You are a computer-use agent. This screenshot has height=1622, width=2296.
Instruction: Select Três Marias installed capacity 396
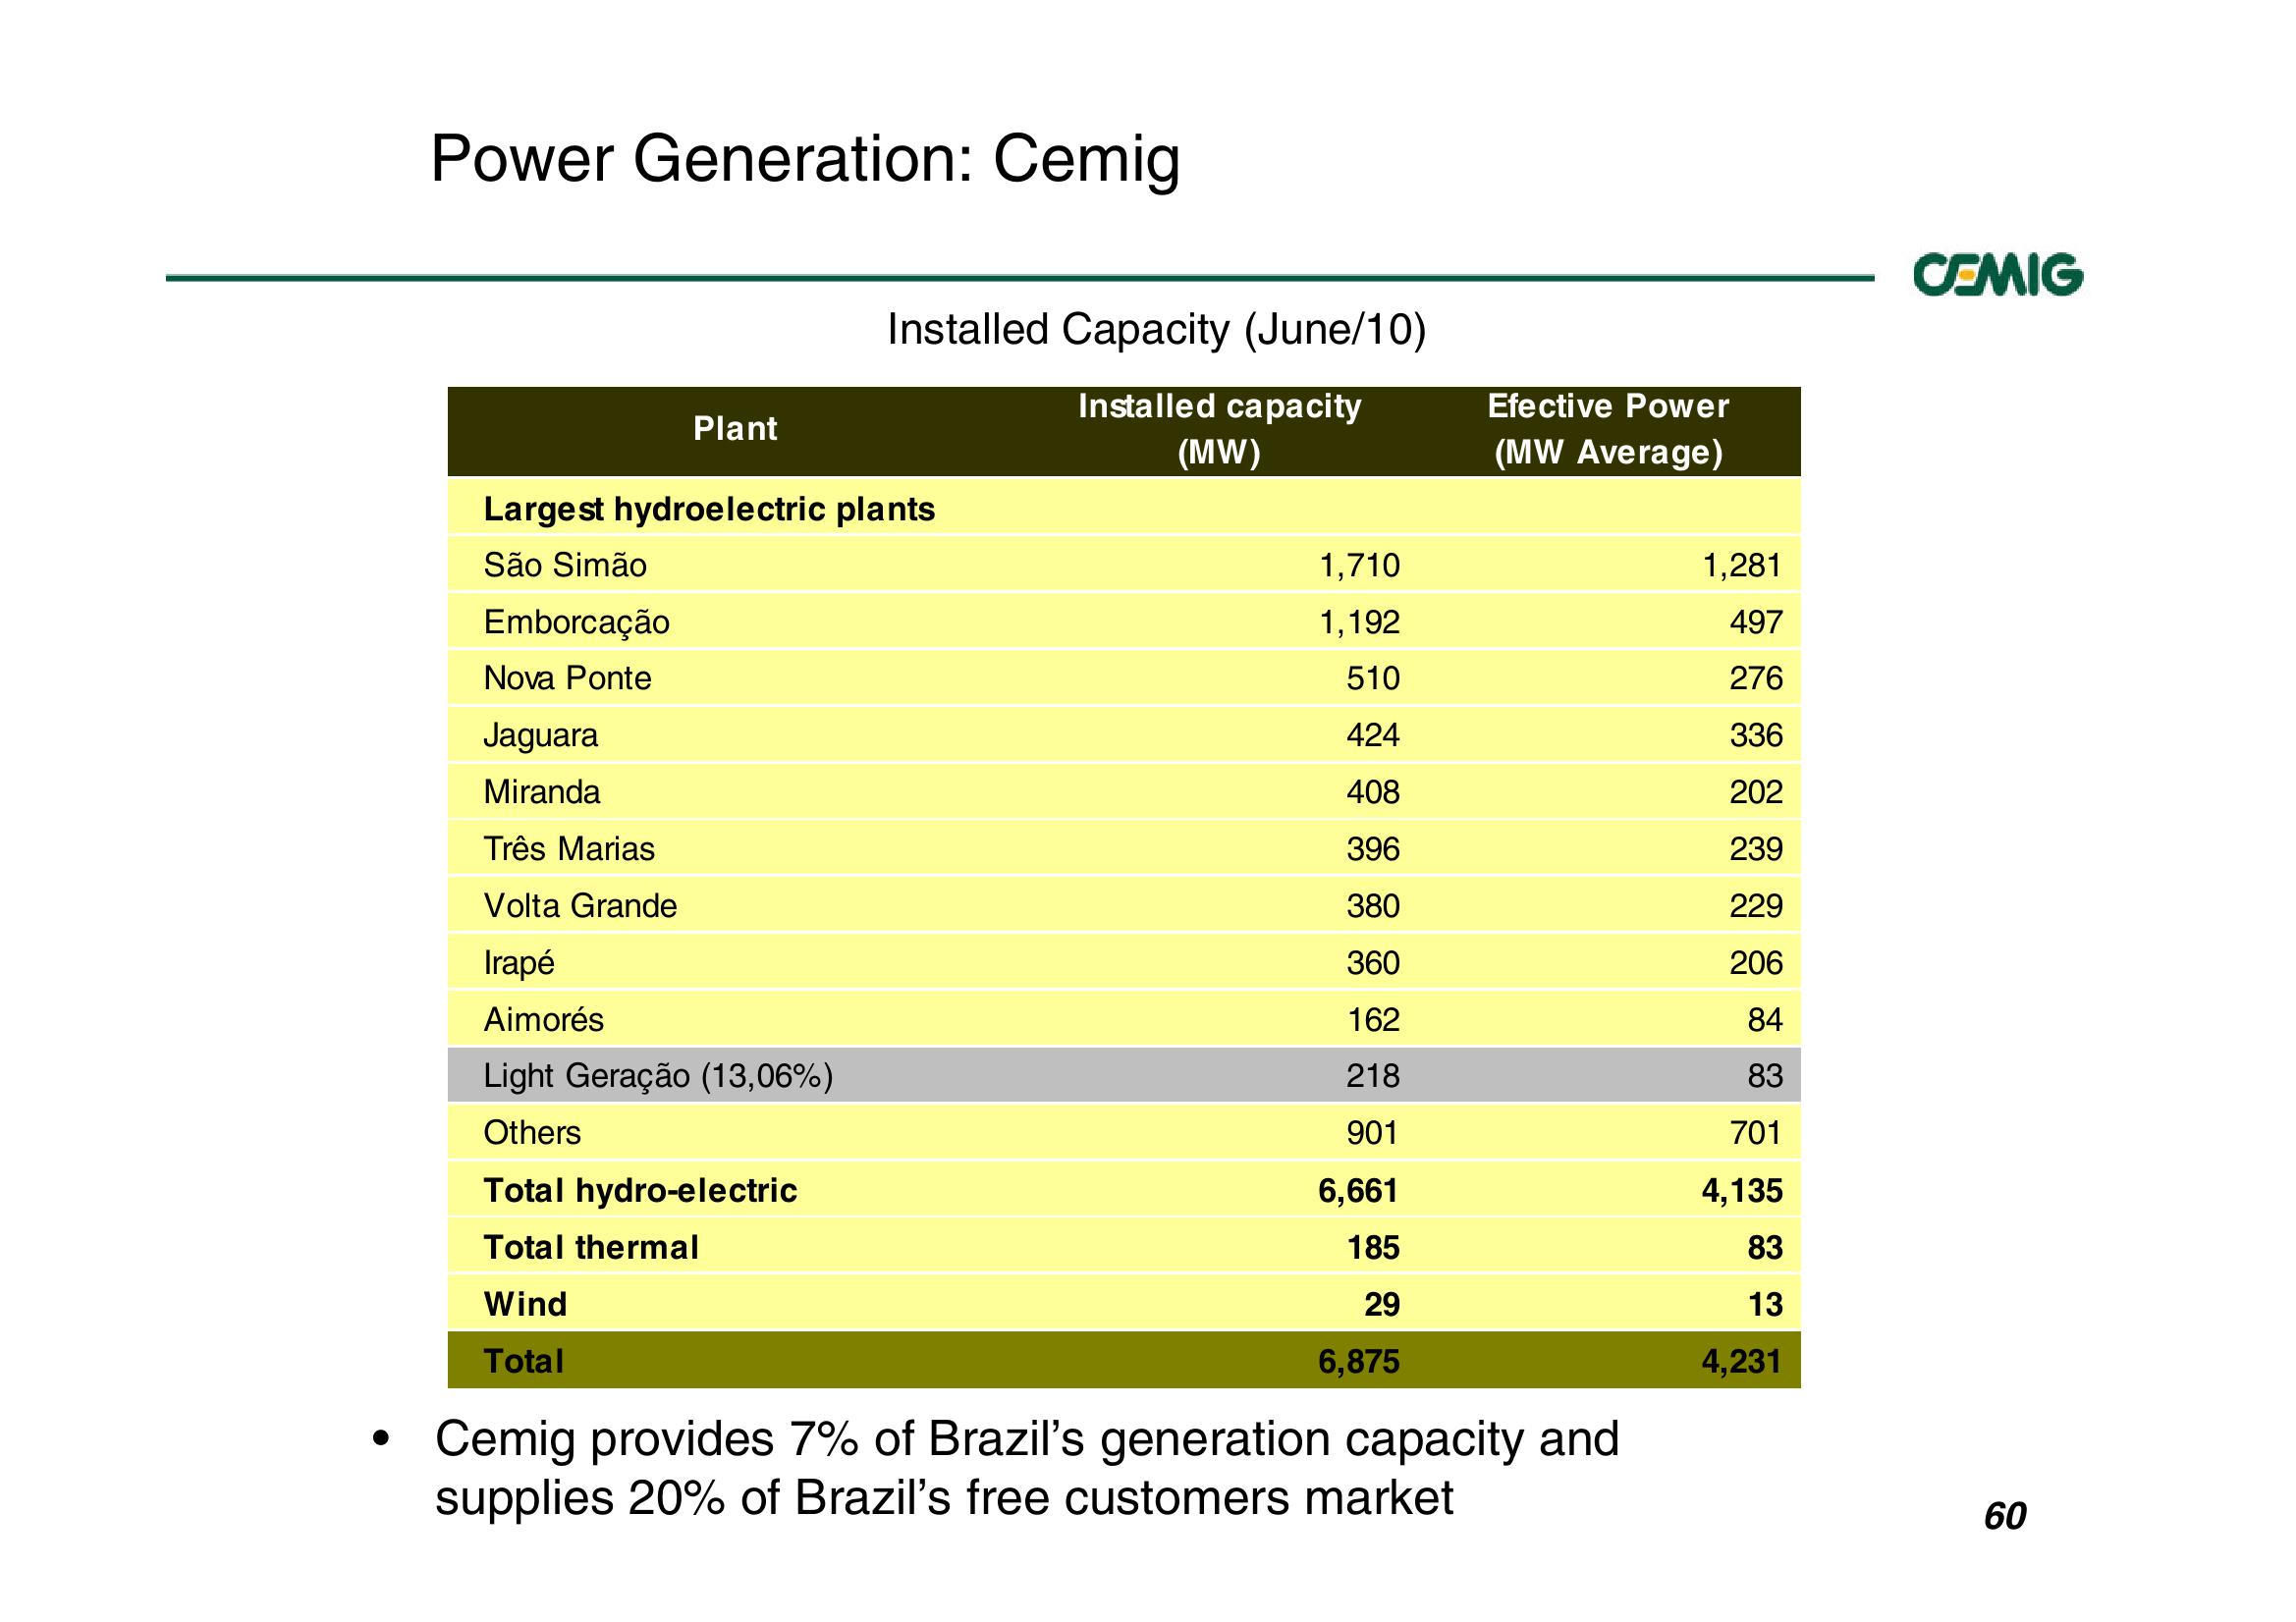coord(1373,850)
